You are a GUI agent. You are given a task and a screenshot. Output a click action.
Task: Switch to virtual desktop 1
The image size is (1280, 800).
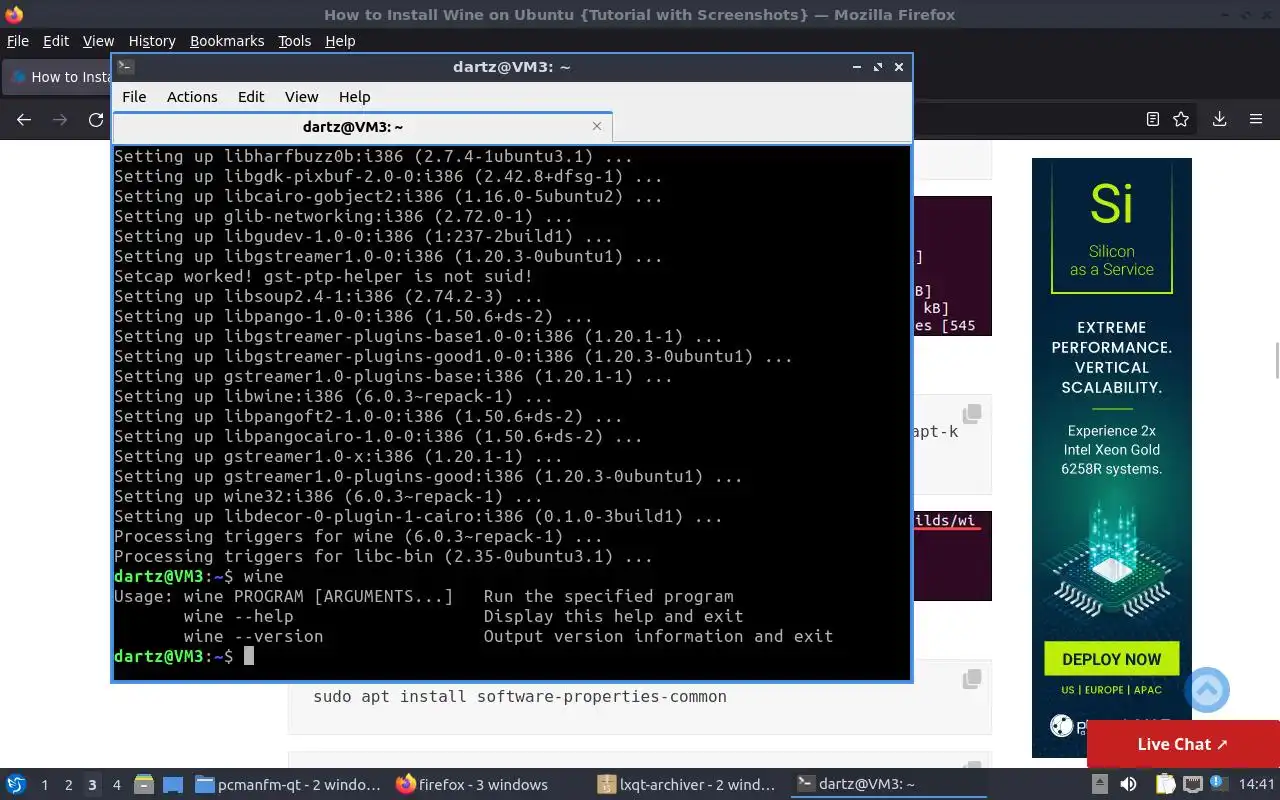[44, 785]
